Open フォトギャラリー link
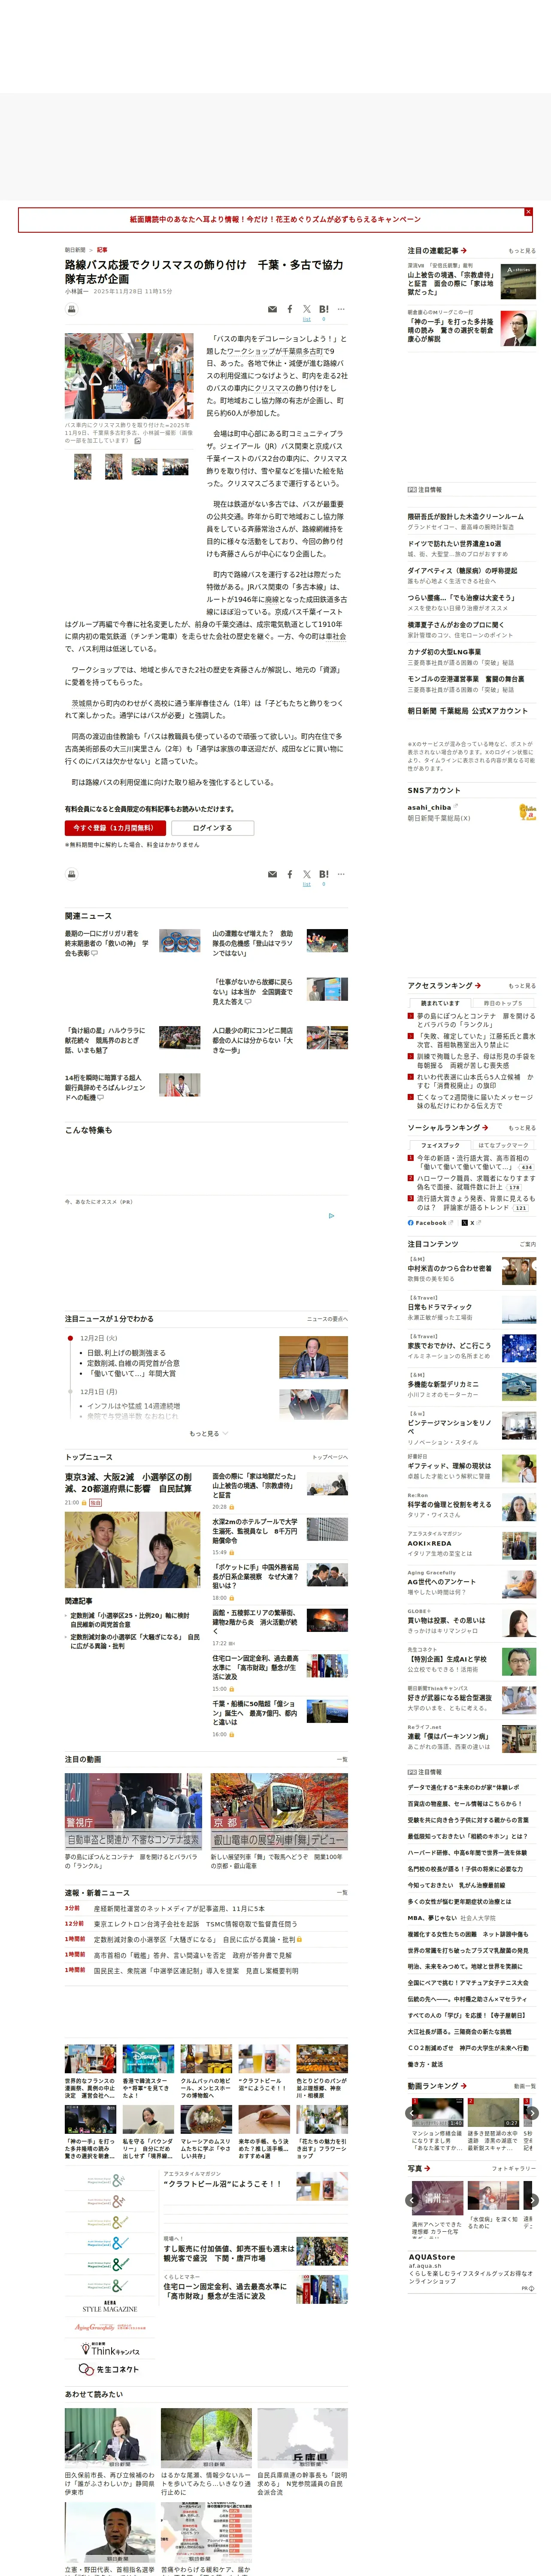 (x=514, y=2169)
